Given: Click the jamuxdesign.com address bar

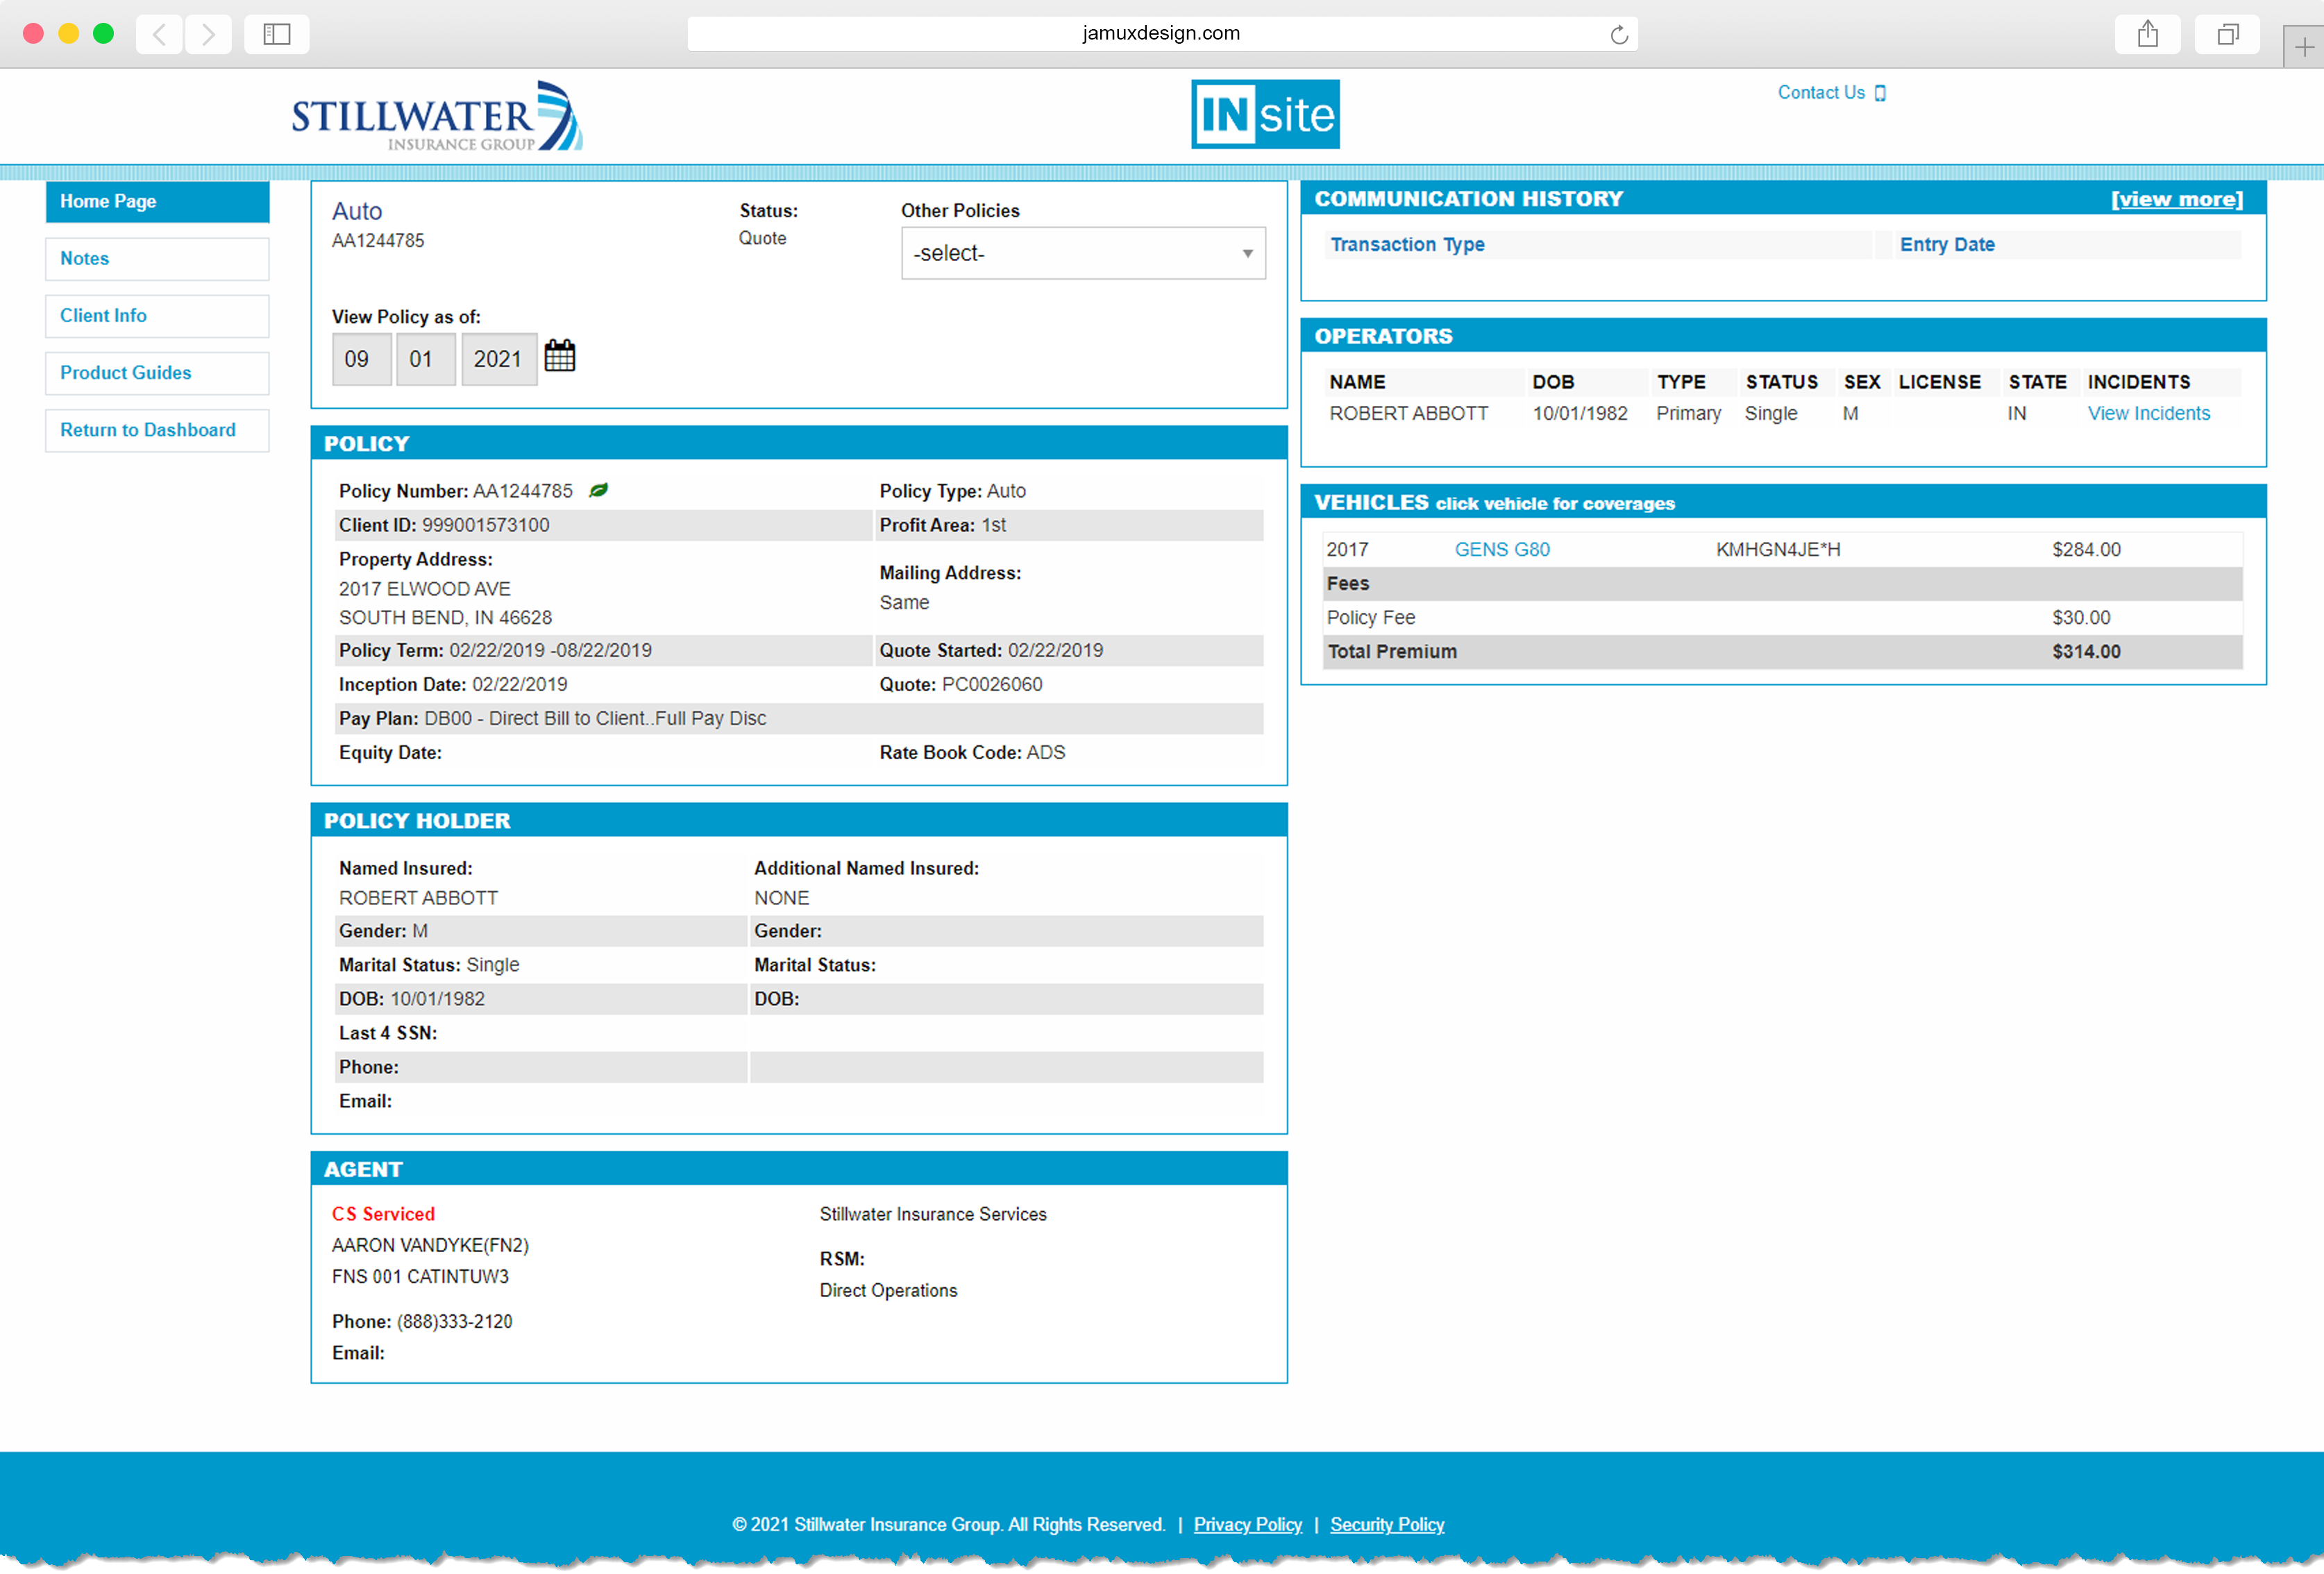Looking at the screenshot, I should tap(1162, 34).
